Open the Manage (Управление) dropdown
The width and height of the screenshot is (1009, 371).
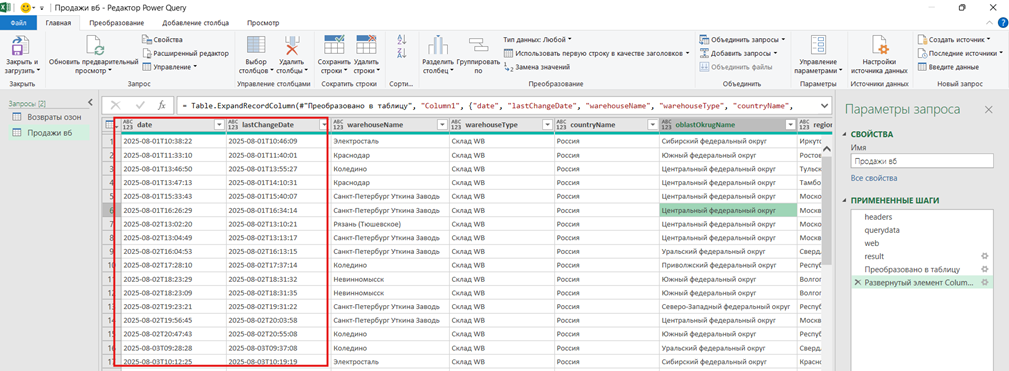tap(170, 67)
